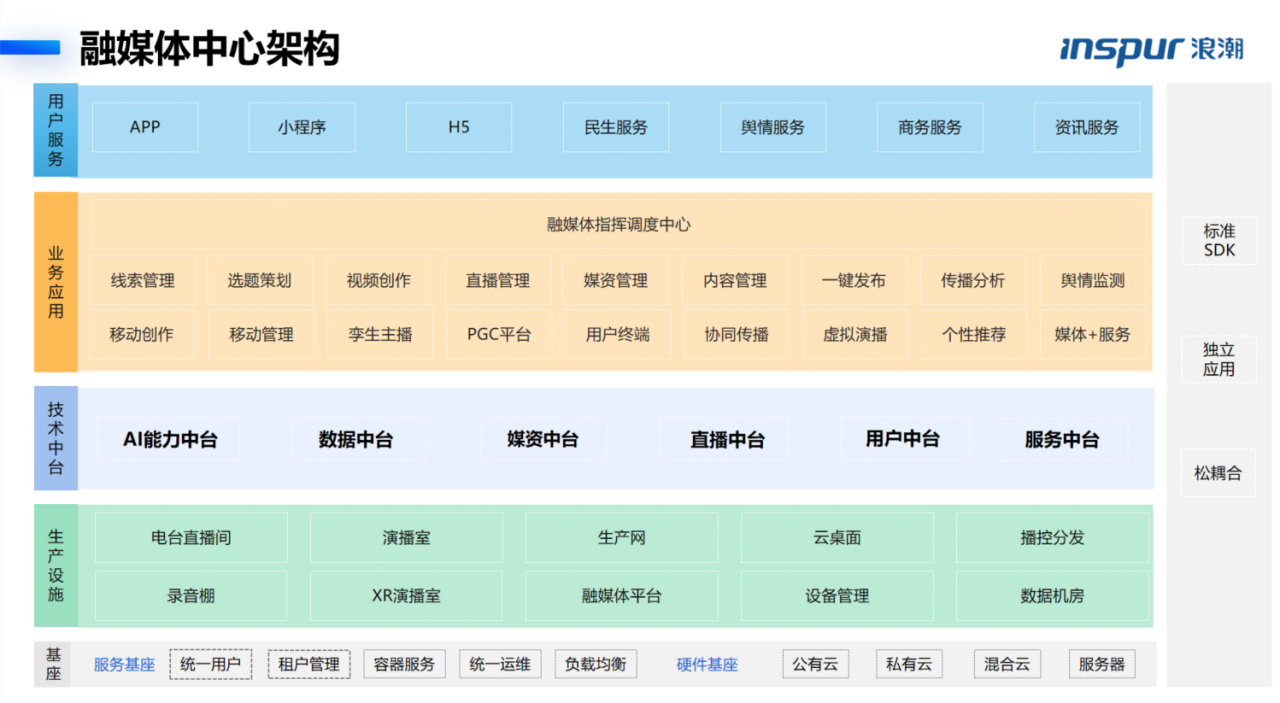Click the PGC平台 box
This screenshot has height=703, width=1280.
pos(499,334)
